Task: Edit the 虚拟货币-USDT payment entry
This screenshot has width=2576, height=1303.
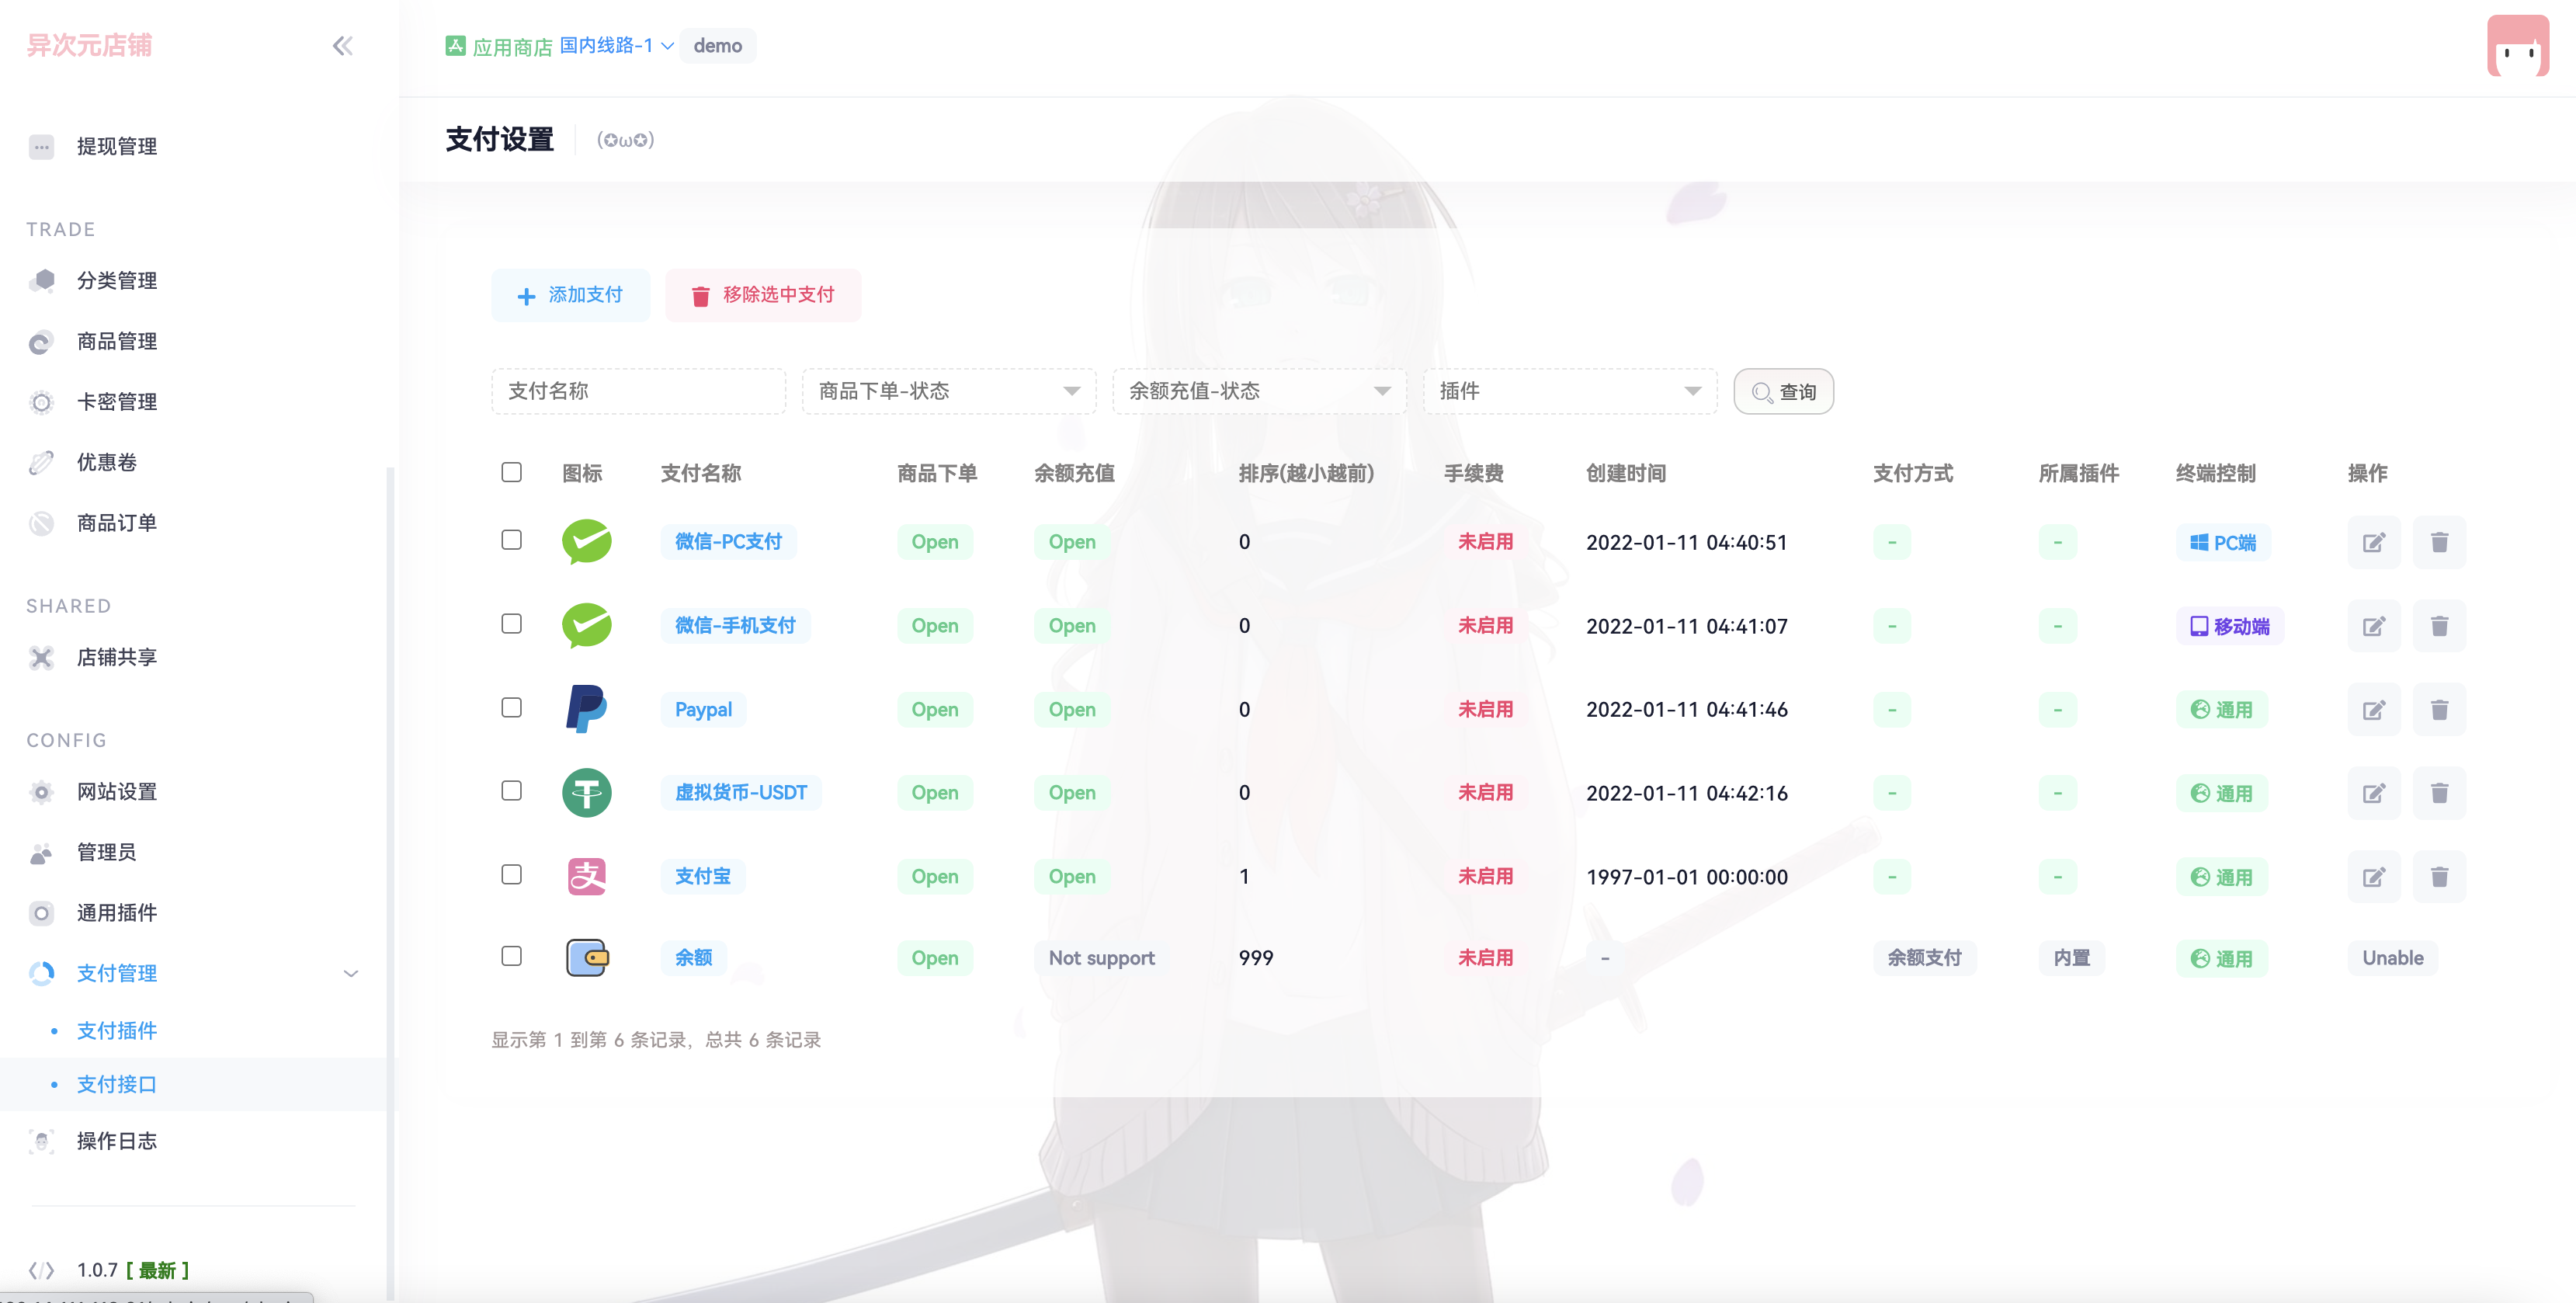Action: click(x=2374, y=793)
